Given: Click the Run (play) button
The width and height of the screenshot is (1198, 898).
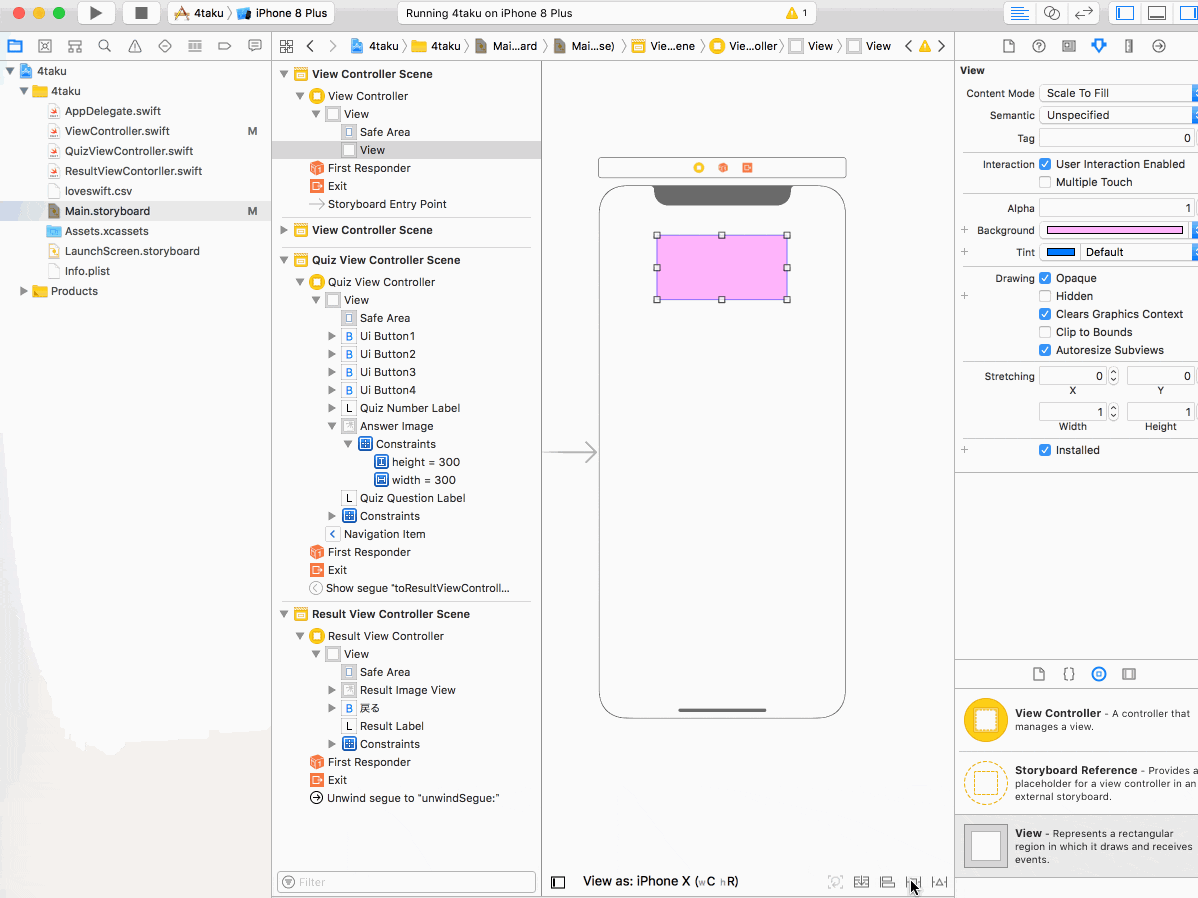Looking at the screenshot, I should coord(96,13).
